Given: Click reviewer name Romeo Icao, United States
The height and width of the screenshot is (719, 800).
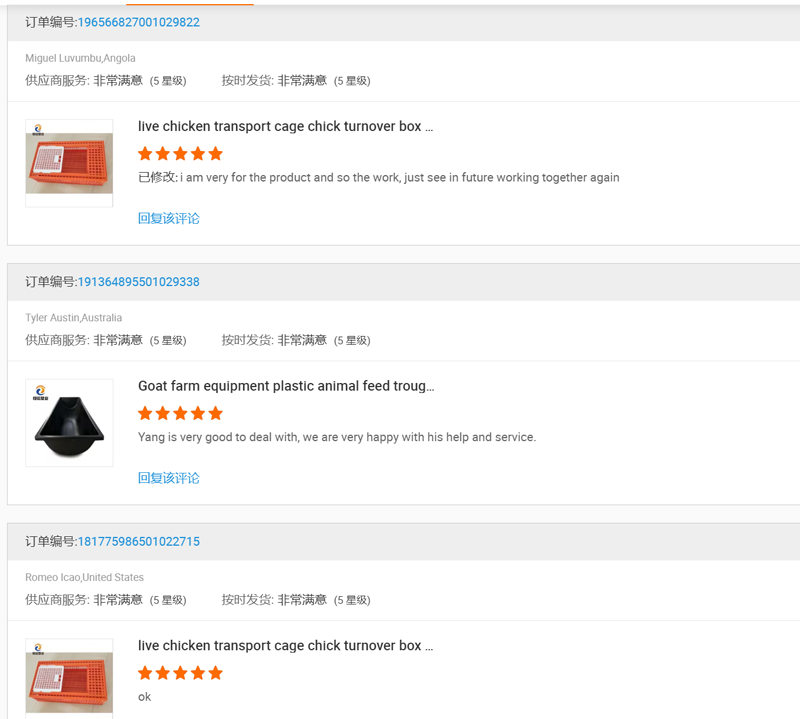Looking at the screenshot, I should point(84,577).
